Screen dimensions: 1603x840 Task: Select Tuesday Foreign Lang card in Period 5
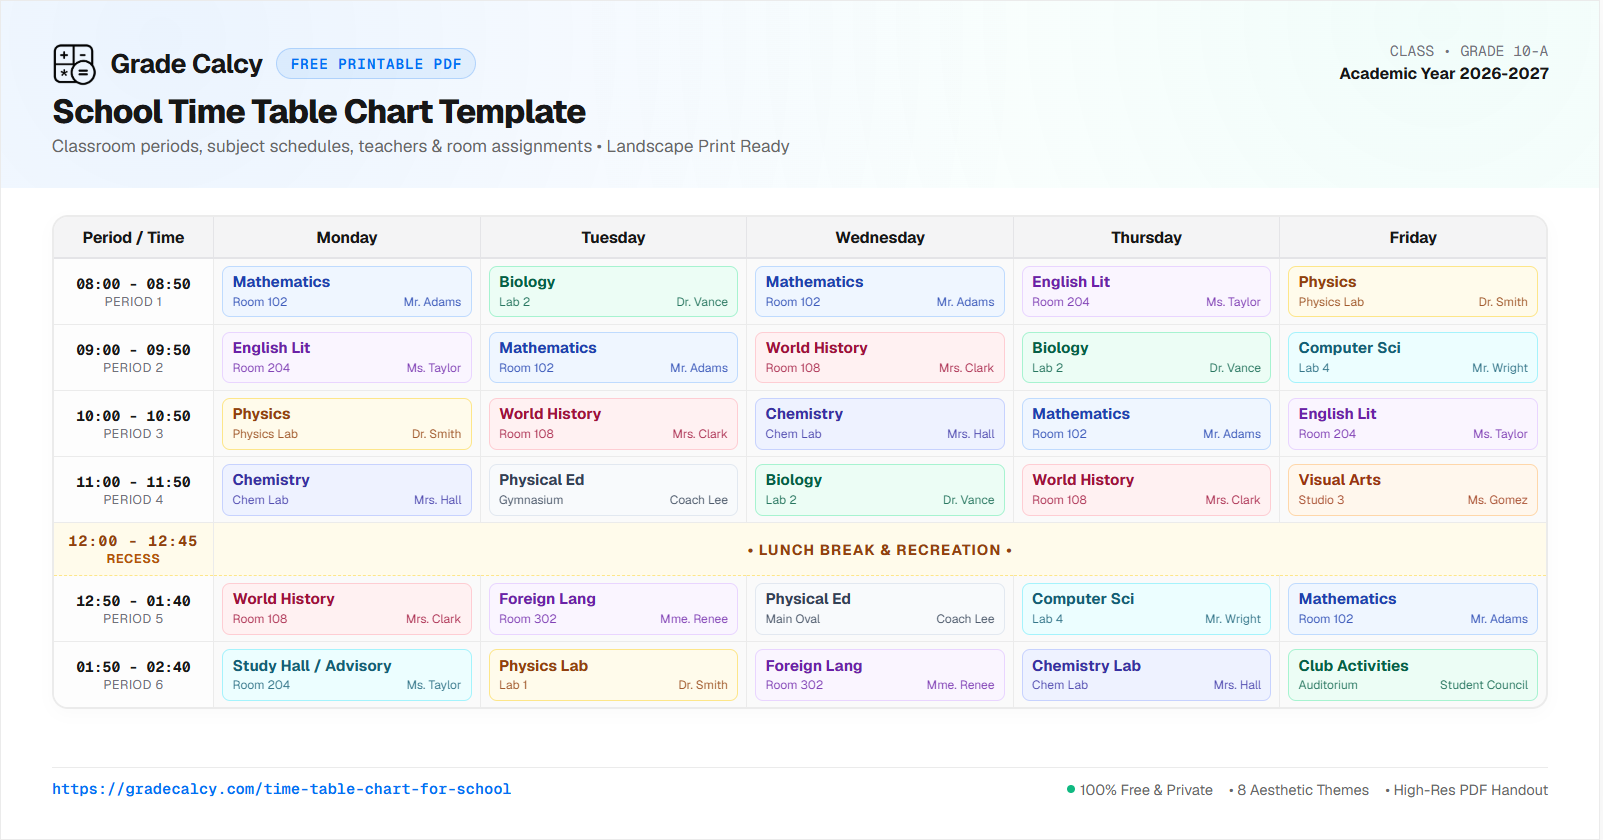click(x=613, y=608)
